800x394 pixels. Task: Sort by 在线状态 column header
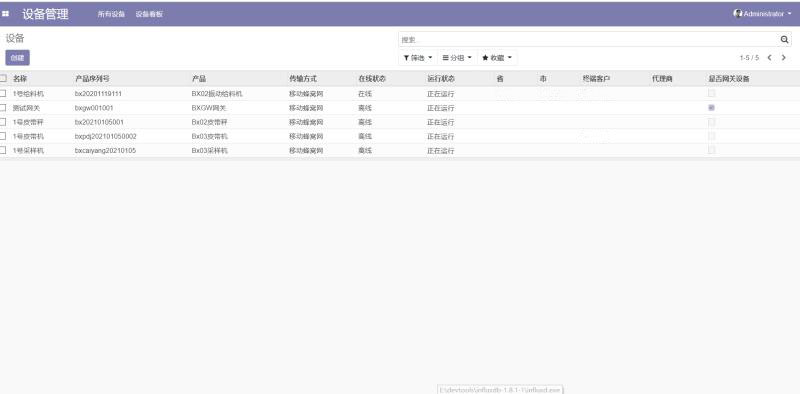point(372,79)
